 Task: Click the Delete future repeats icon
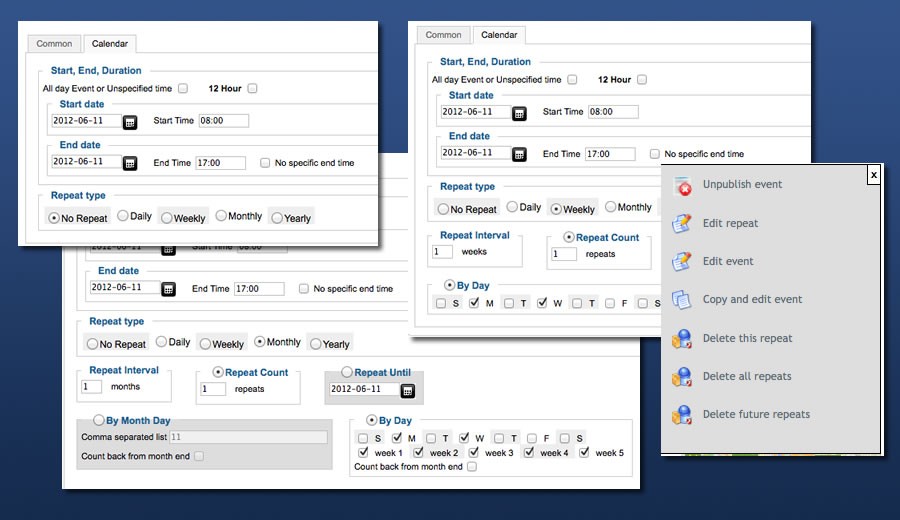pos(683,415)
